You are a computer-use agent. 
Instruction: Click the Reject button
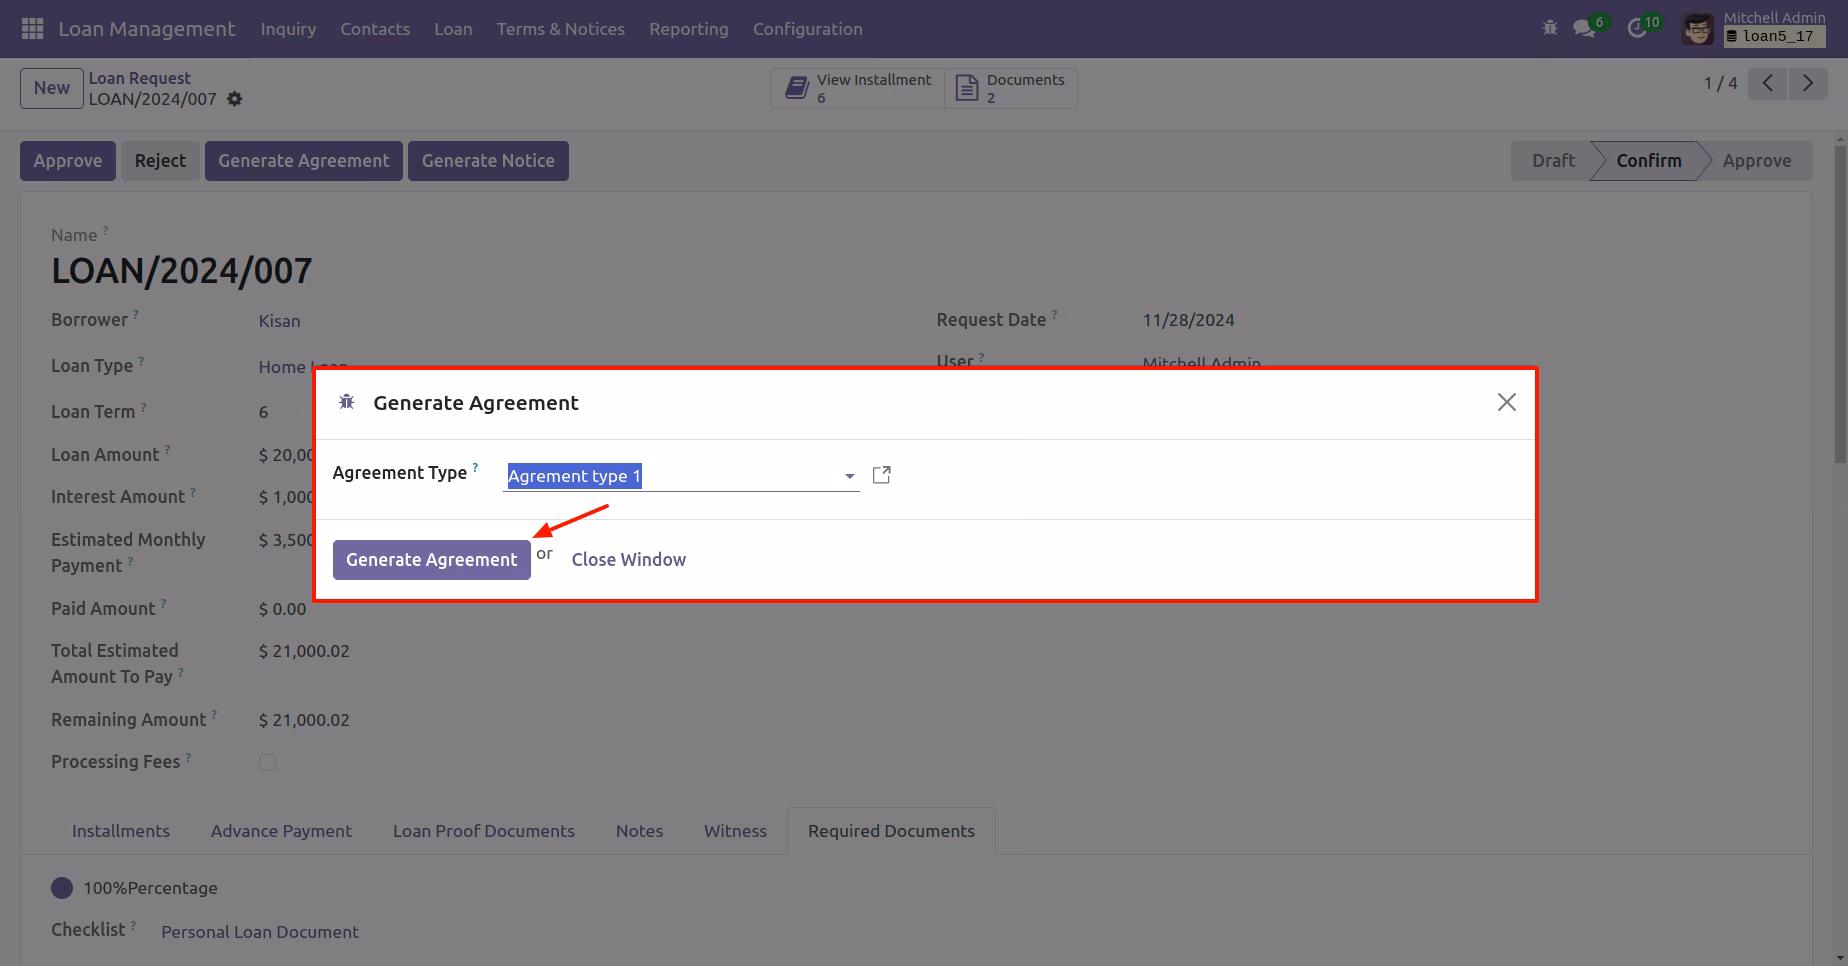pyautogui.click(x=160, y=161)
